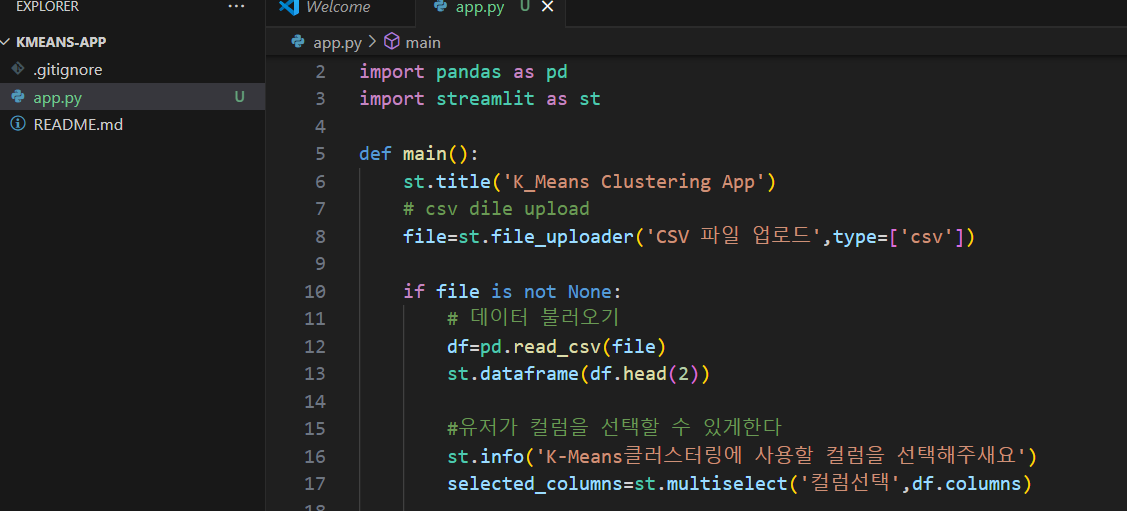This screenshot has height=511, width=1127.
Task: Click the '#유저가 컬럼을 선택할 수 있게한다' comment
Action: (x=614, y=428)
